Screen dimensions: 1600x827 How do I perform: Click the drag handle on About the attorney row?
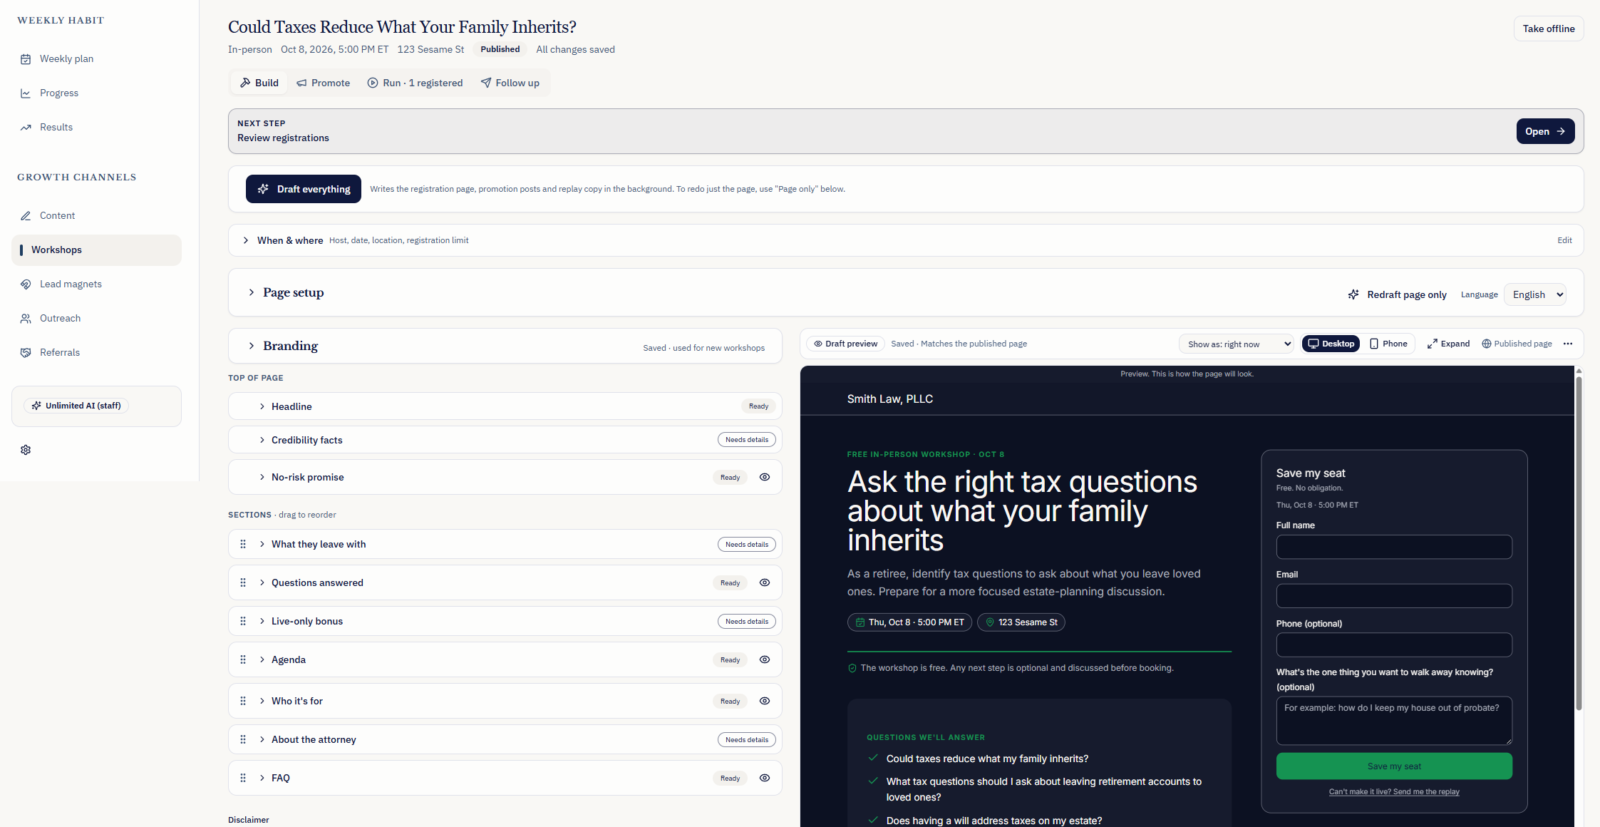pyautogui.click(x=243, y=740)
